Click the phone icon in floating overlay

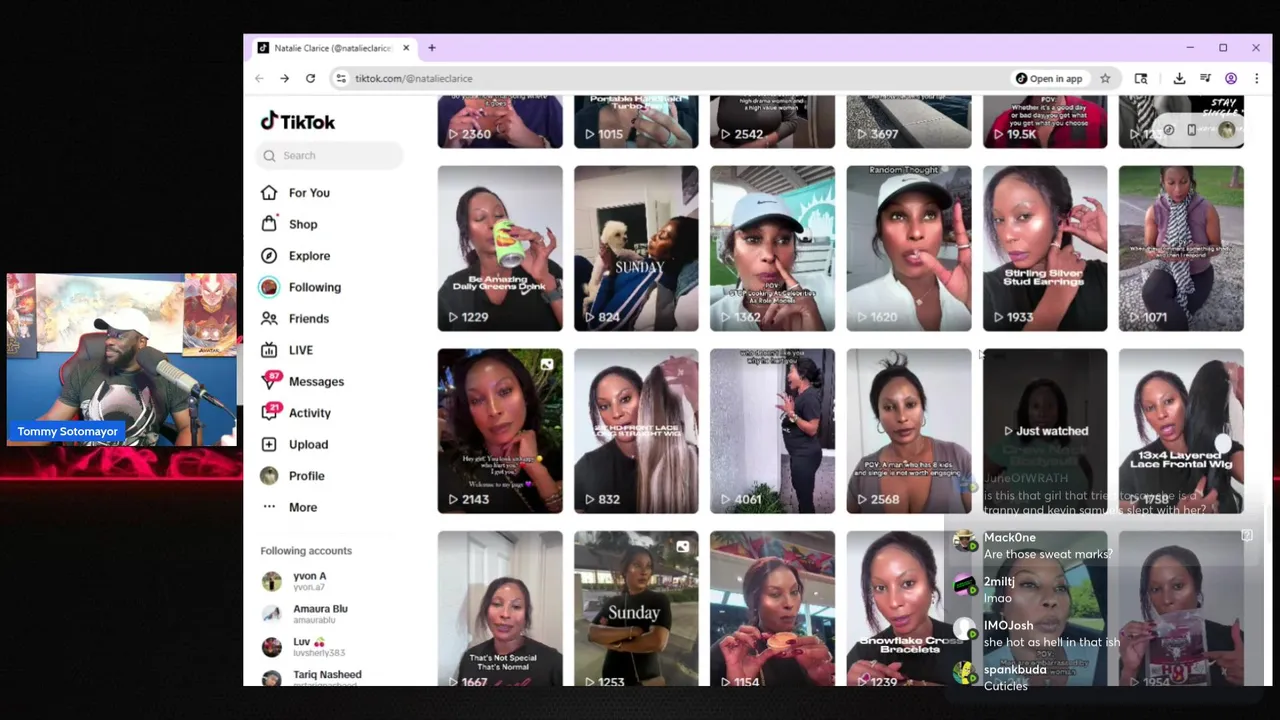(x=1191, y=130)
